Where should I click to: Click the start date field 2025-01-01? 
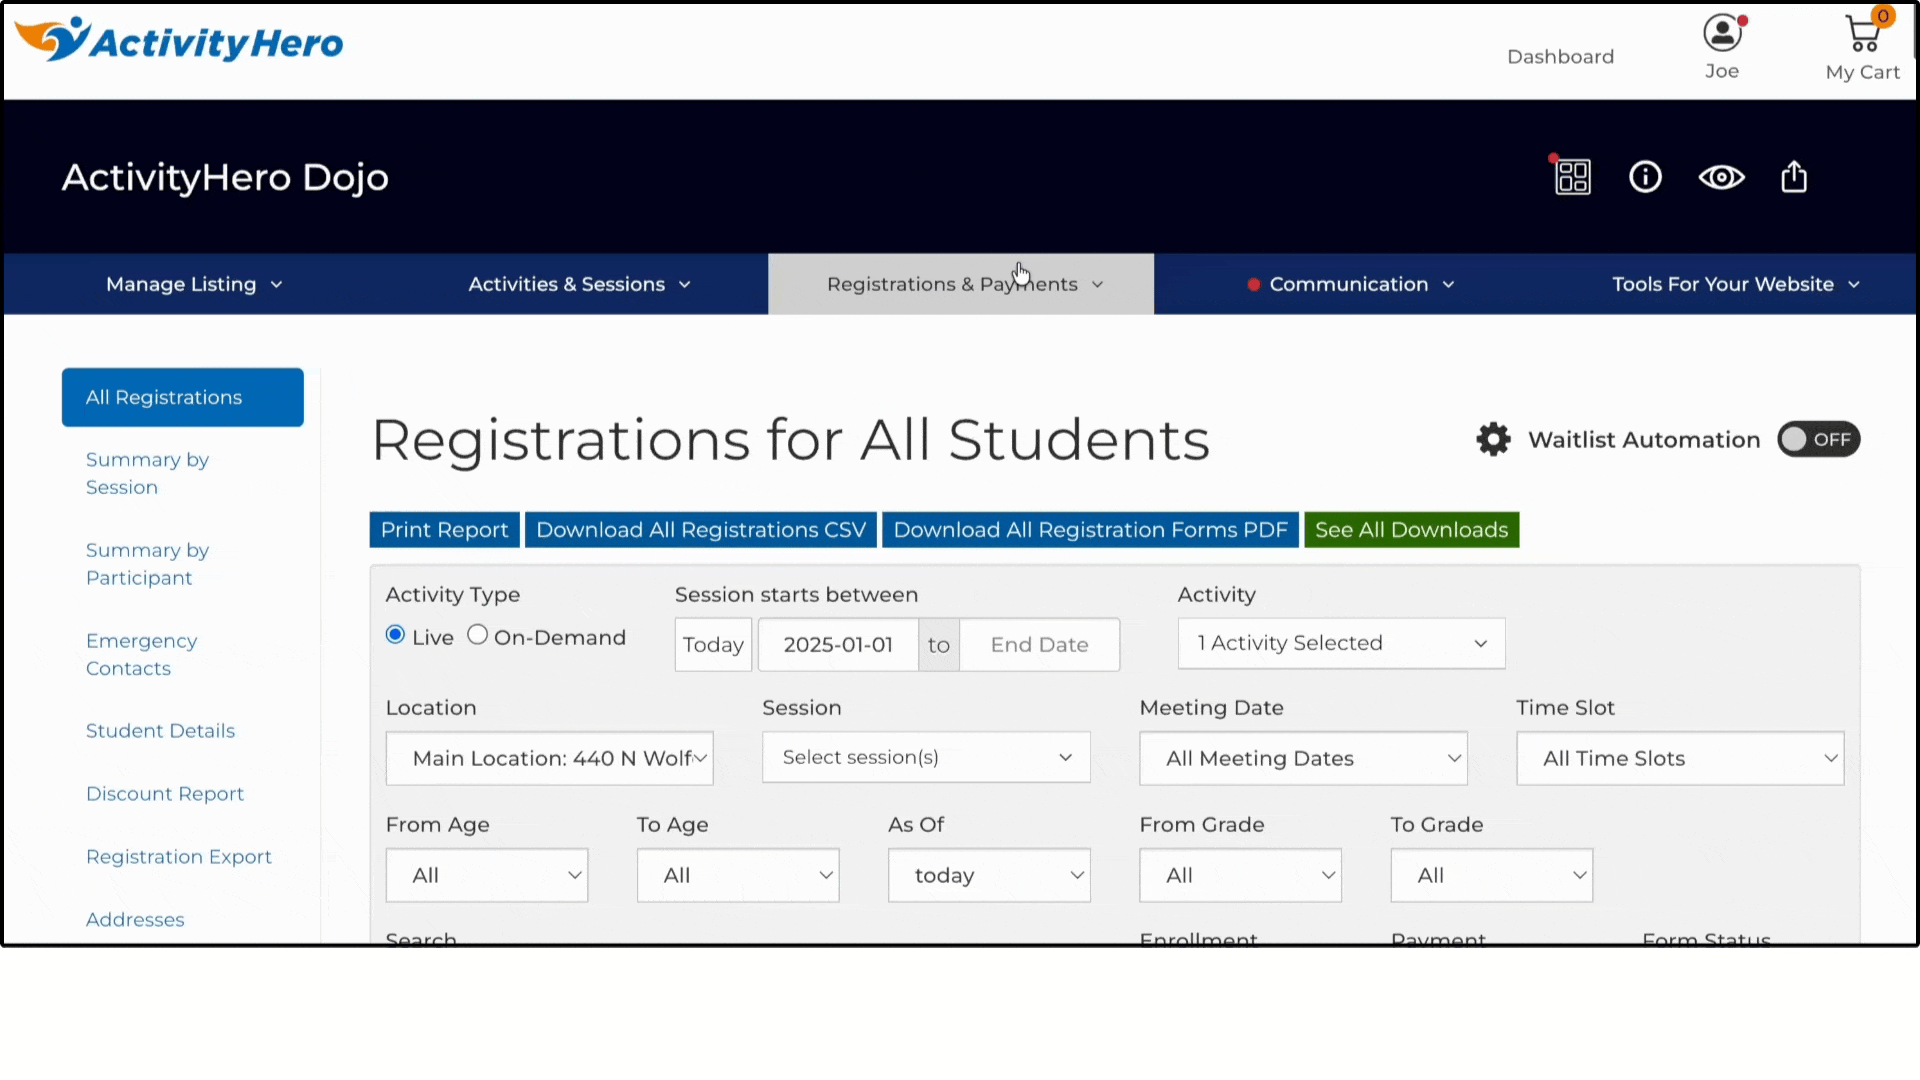coord(838,645)
